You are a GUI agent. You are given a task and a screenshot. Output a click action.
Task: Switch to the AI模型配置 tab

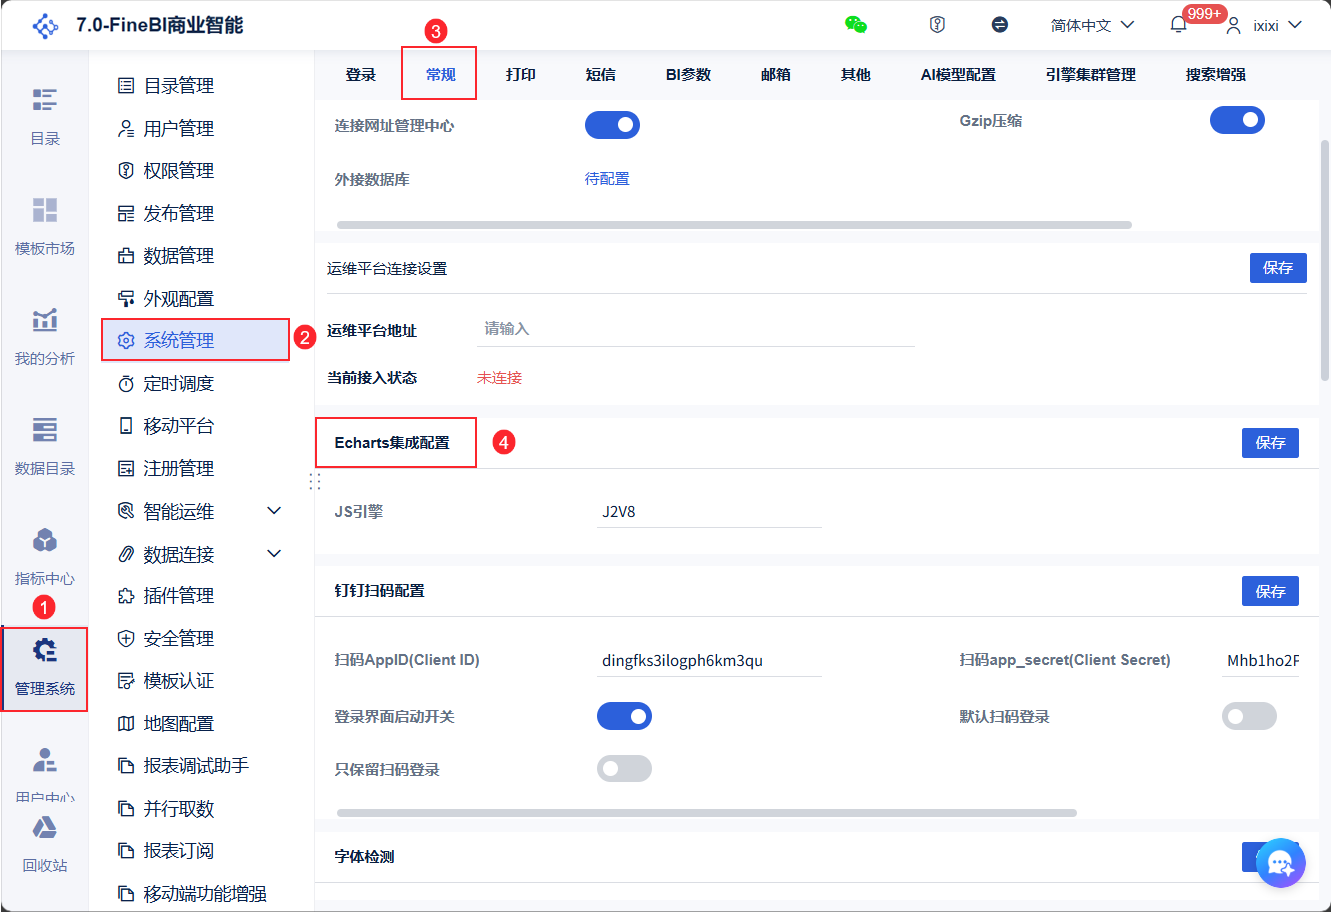958,75
